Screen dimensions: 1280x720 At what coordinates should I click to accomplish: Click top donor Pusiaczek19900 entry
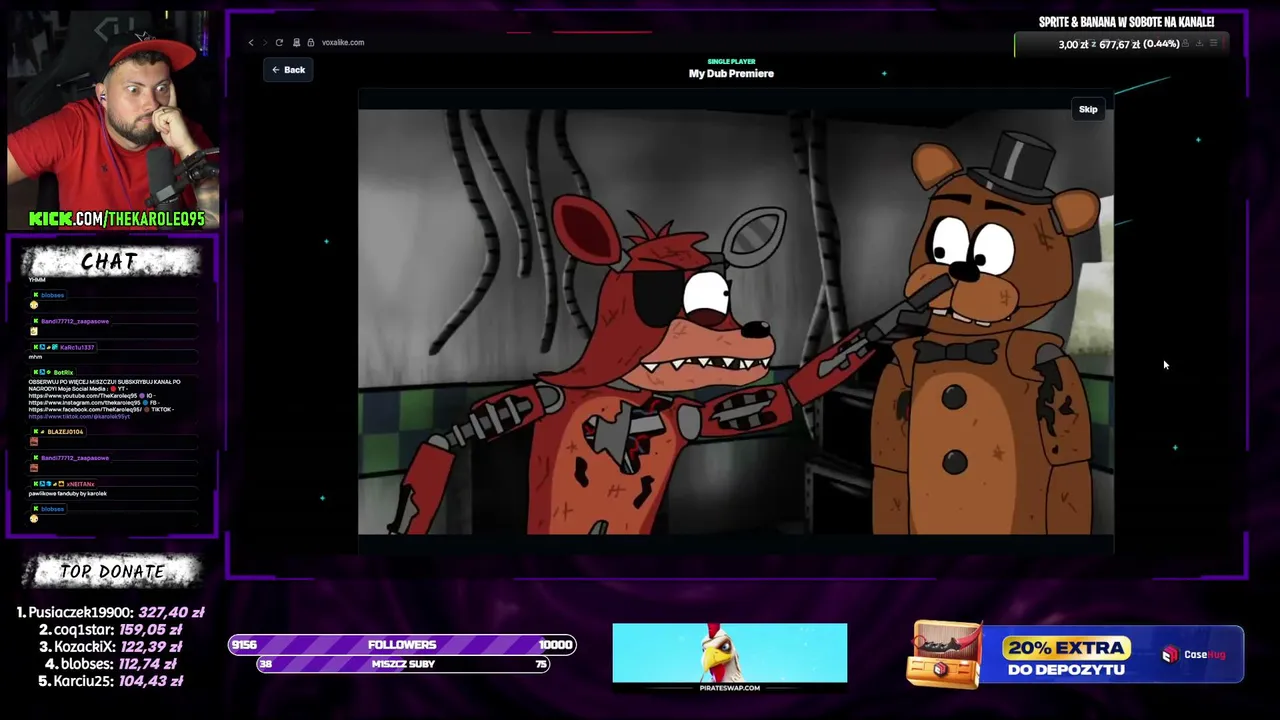(110, 612)
